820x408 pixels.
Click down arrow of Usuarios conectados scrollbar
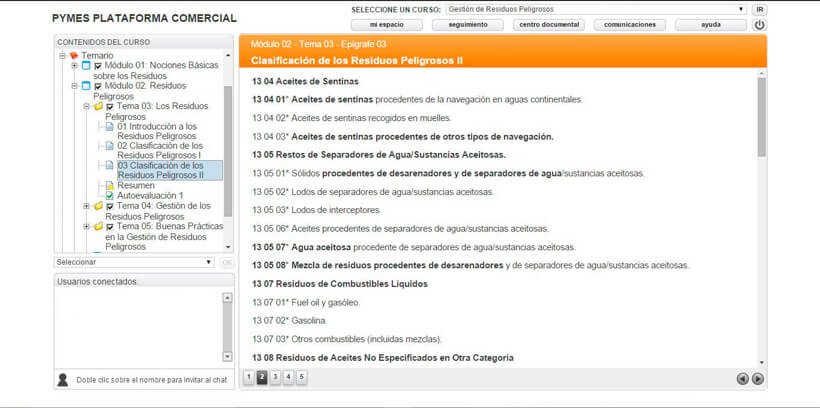click(227, 356)
